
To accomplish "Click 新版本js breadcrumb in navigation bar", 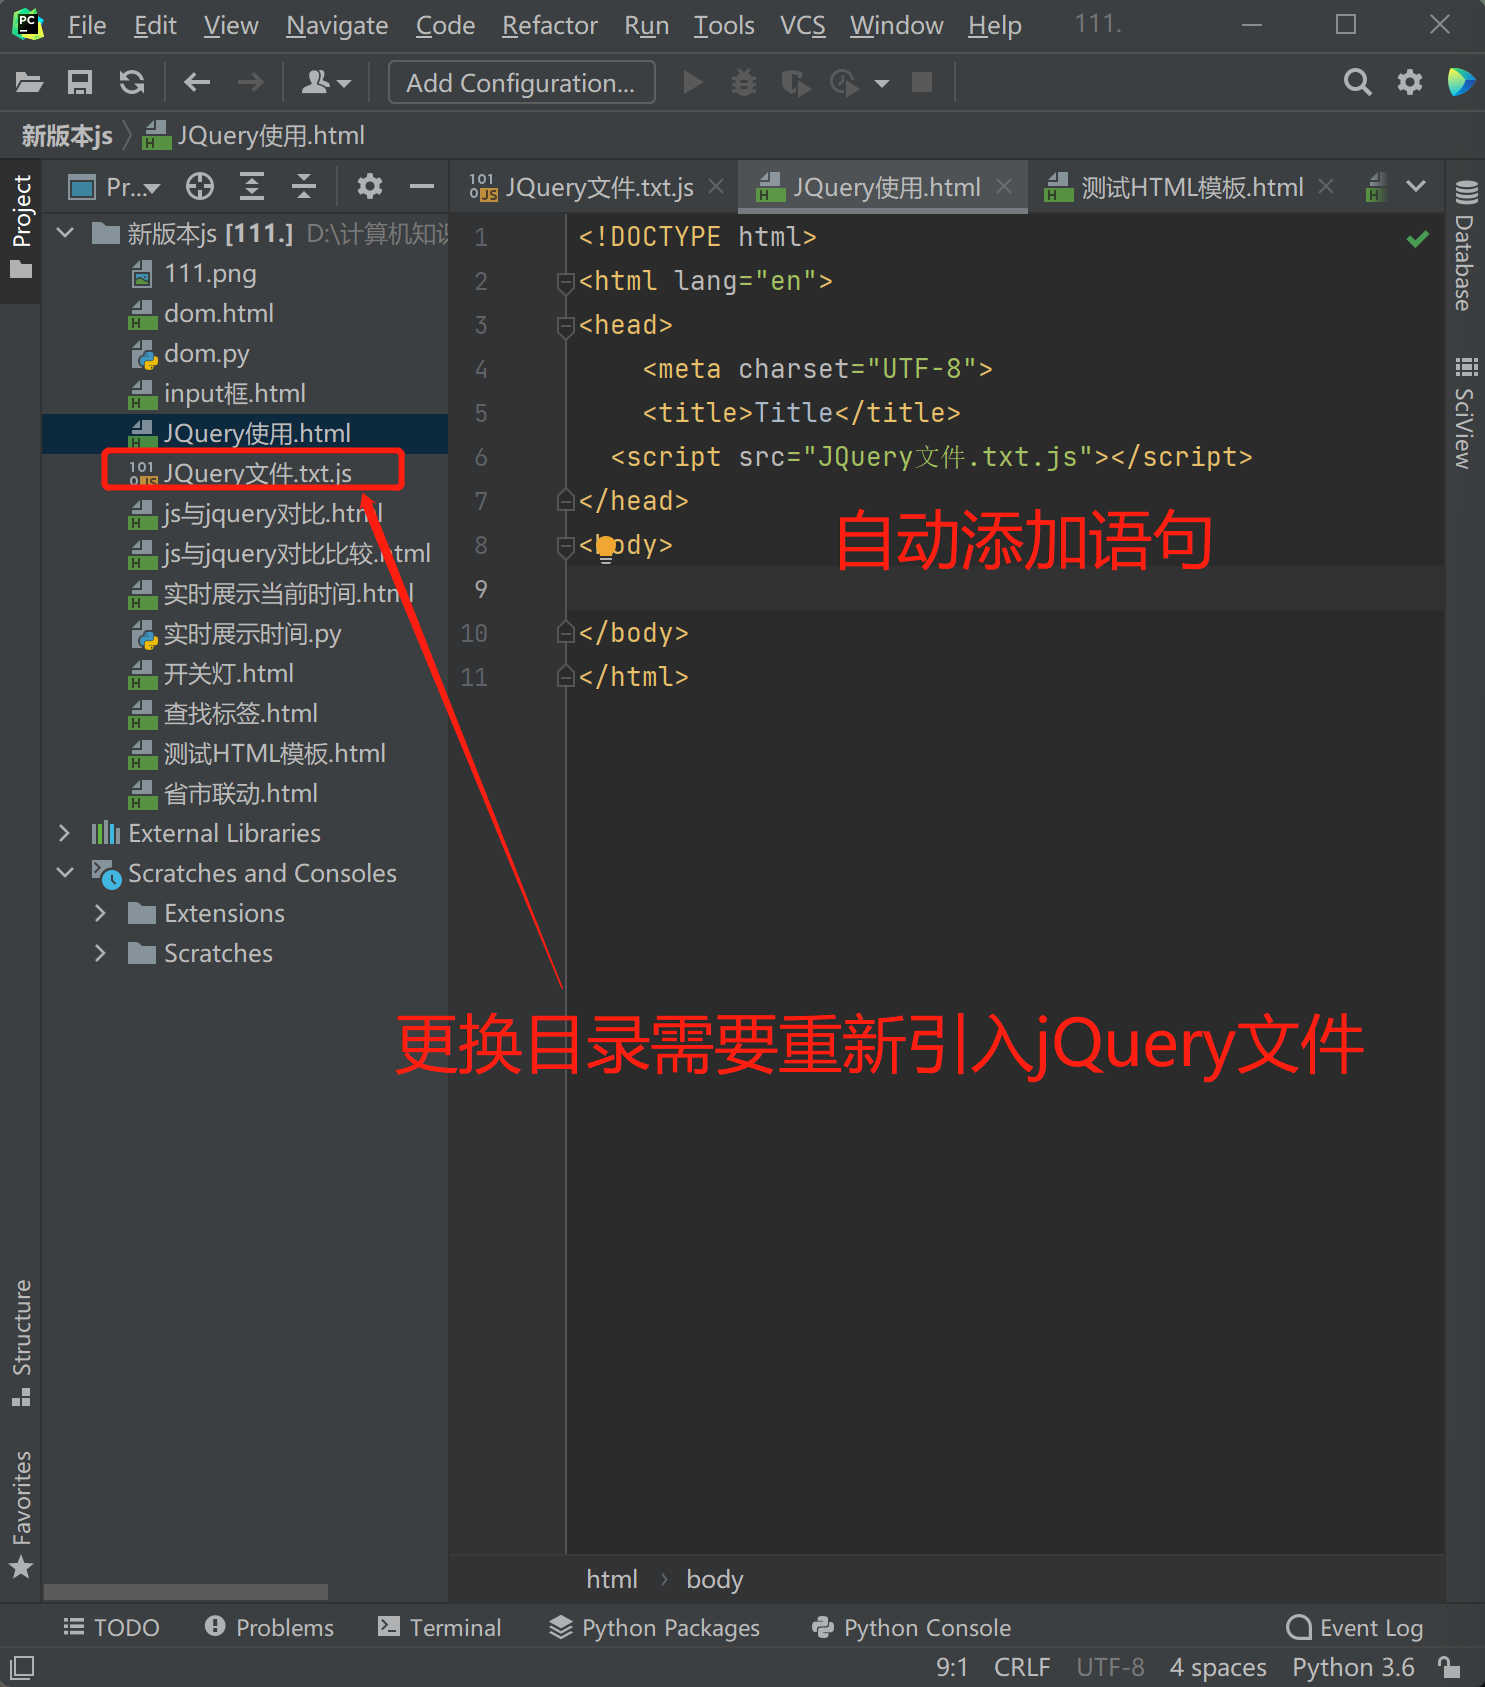I will (67, 135).
